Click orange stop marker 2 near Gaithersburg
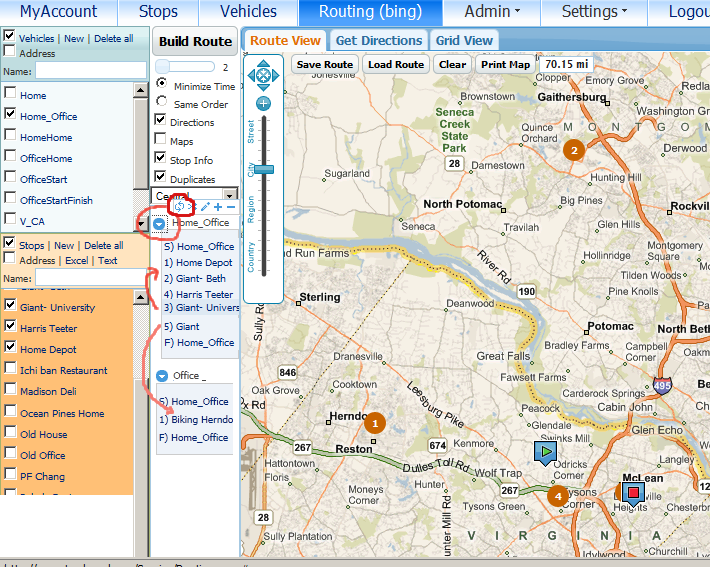This screenshot has width=710, height=567. (574, 150)
